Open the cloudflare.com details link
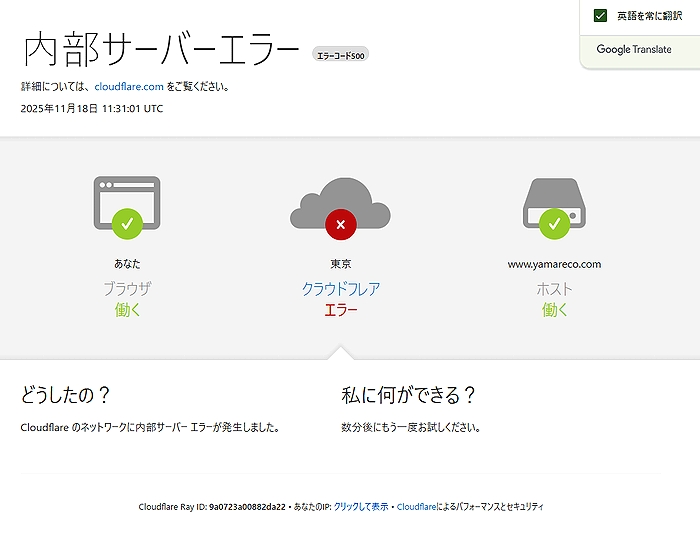700x548 pixels. pos(129,87)
